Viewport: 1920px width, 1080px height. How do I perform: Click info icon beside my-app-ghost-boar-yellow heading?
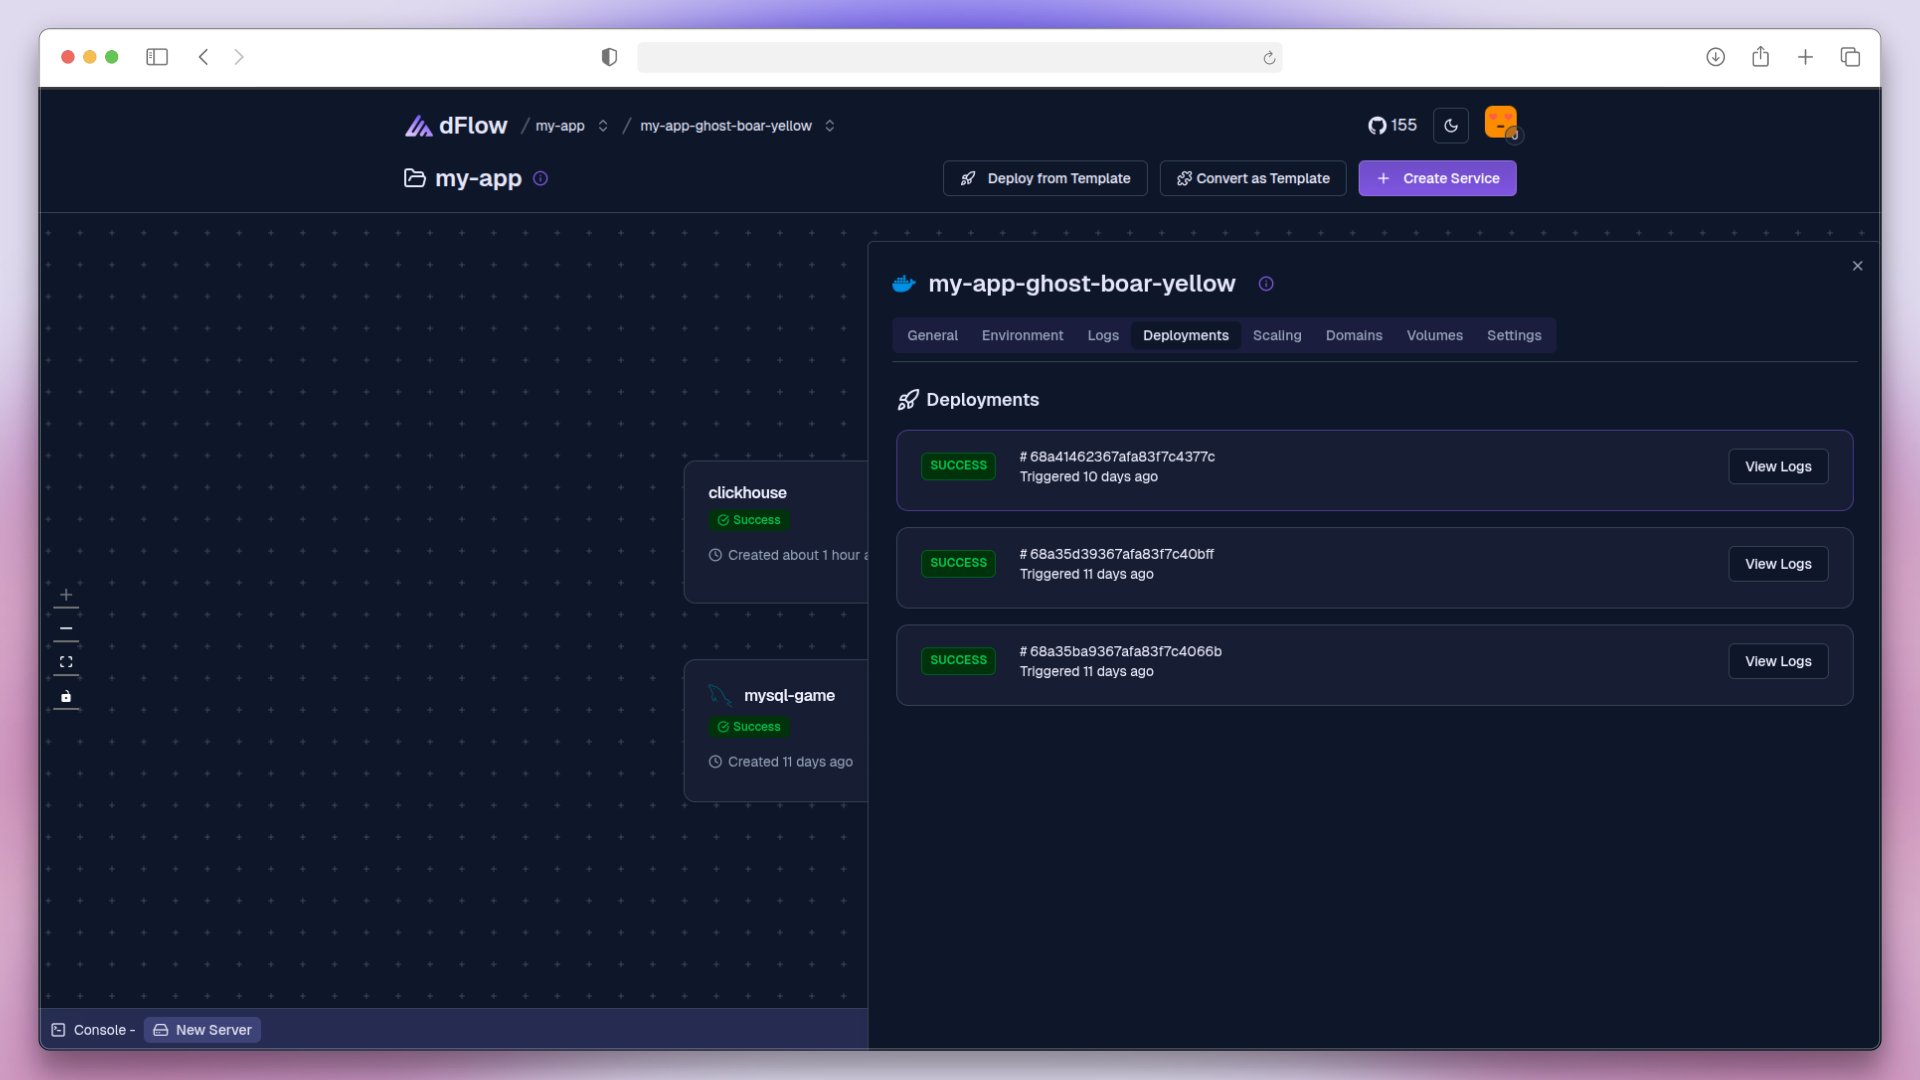point(1266,284)
